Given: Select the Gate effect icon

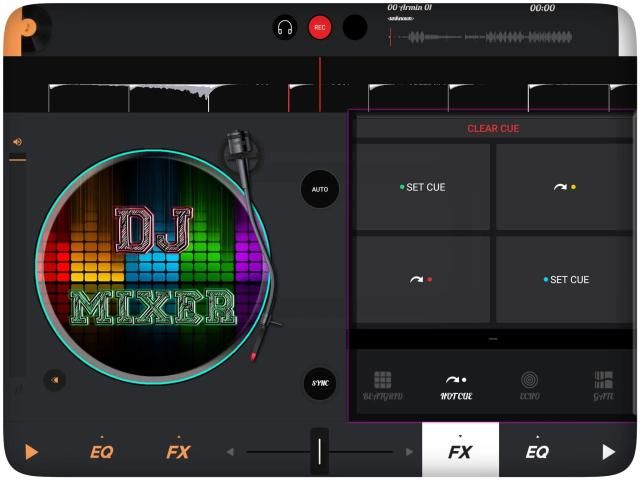Looking at the screenshot, I should pyautogui.click(x=603, y=385).
